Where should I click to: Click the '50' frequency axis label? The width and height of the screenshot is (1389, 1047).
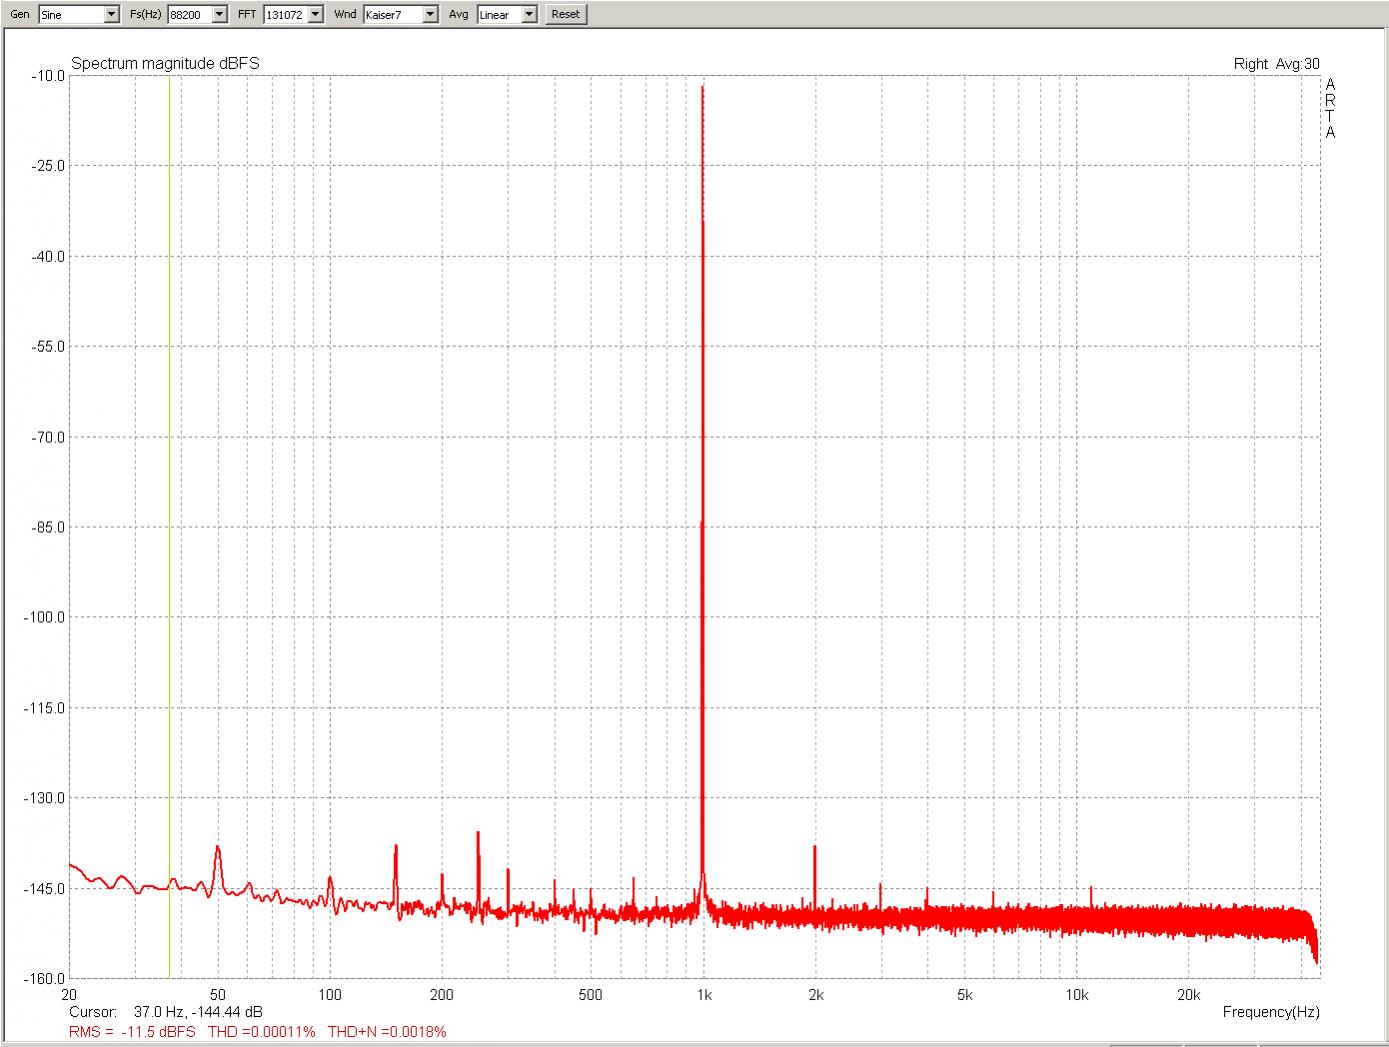click(x=217, y=995)
